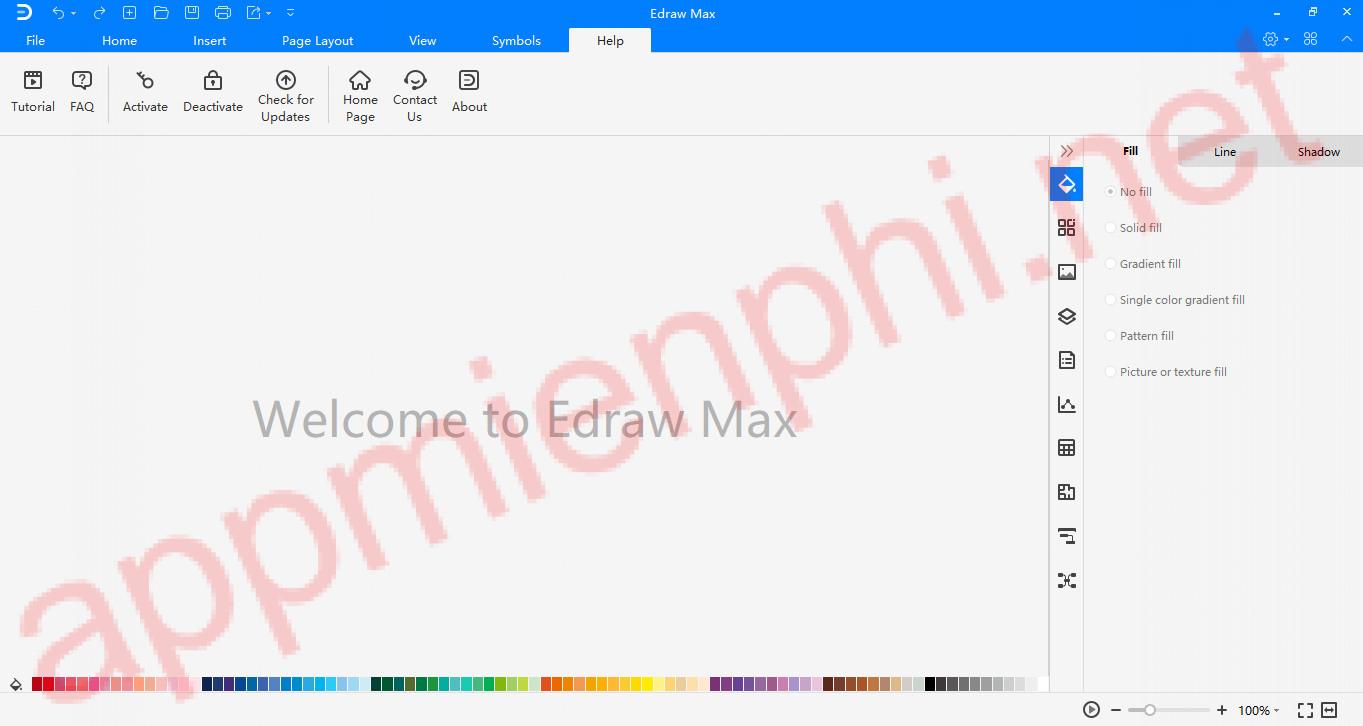Open the Mind map sidebar icon

click(x=1066, y=580)
